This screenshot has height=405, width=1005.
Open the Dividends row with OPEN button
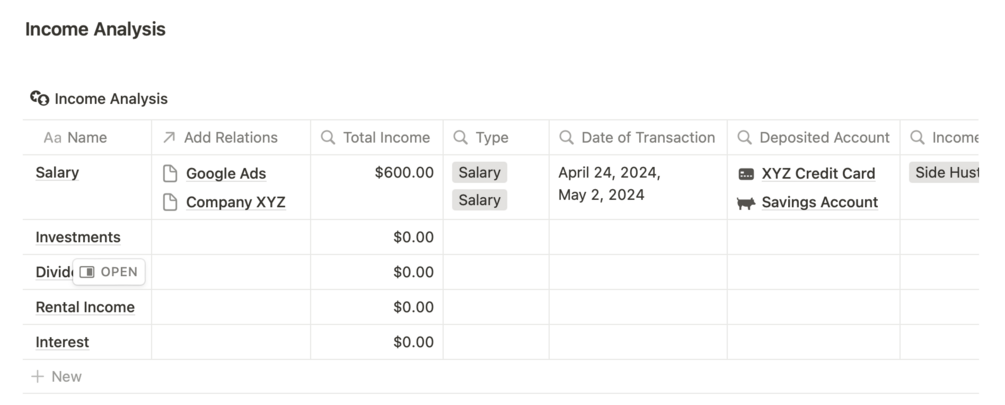109,272
